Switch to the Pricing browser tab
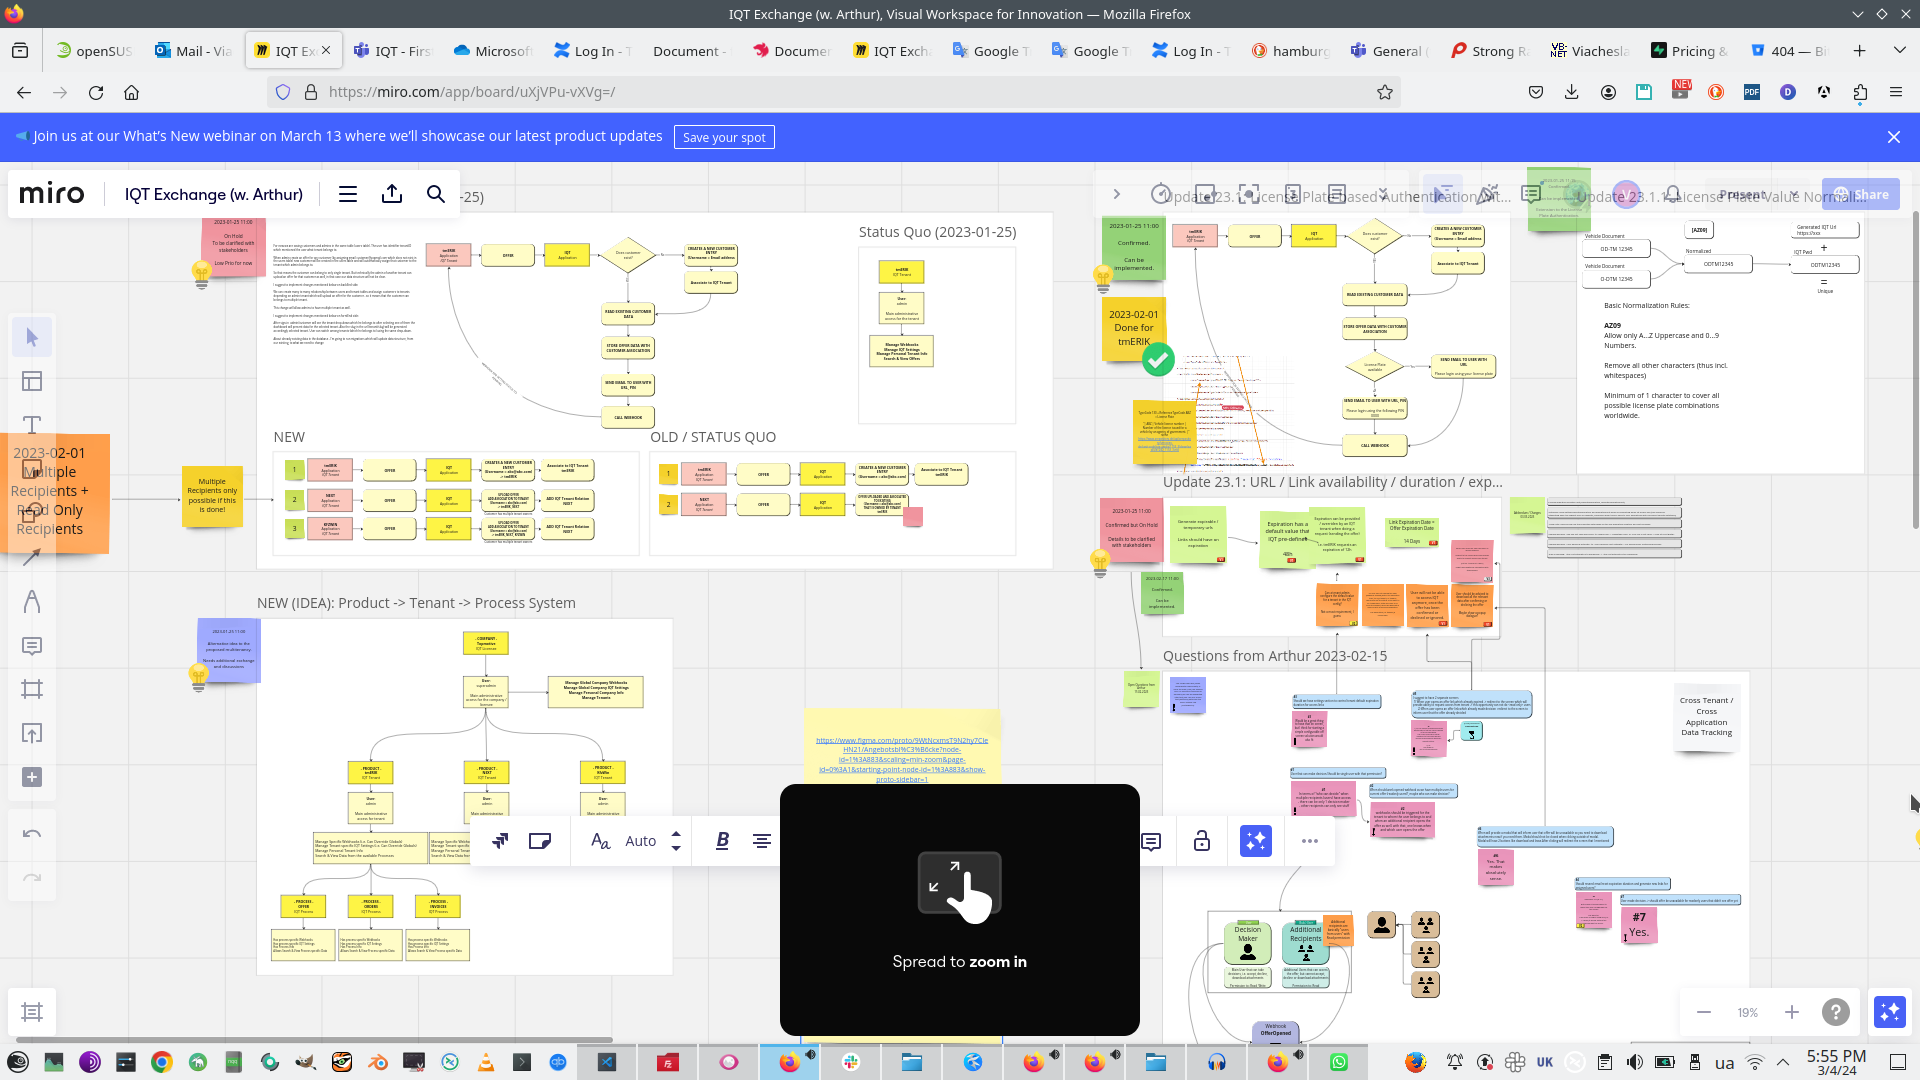 point(1691,51)
